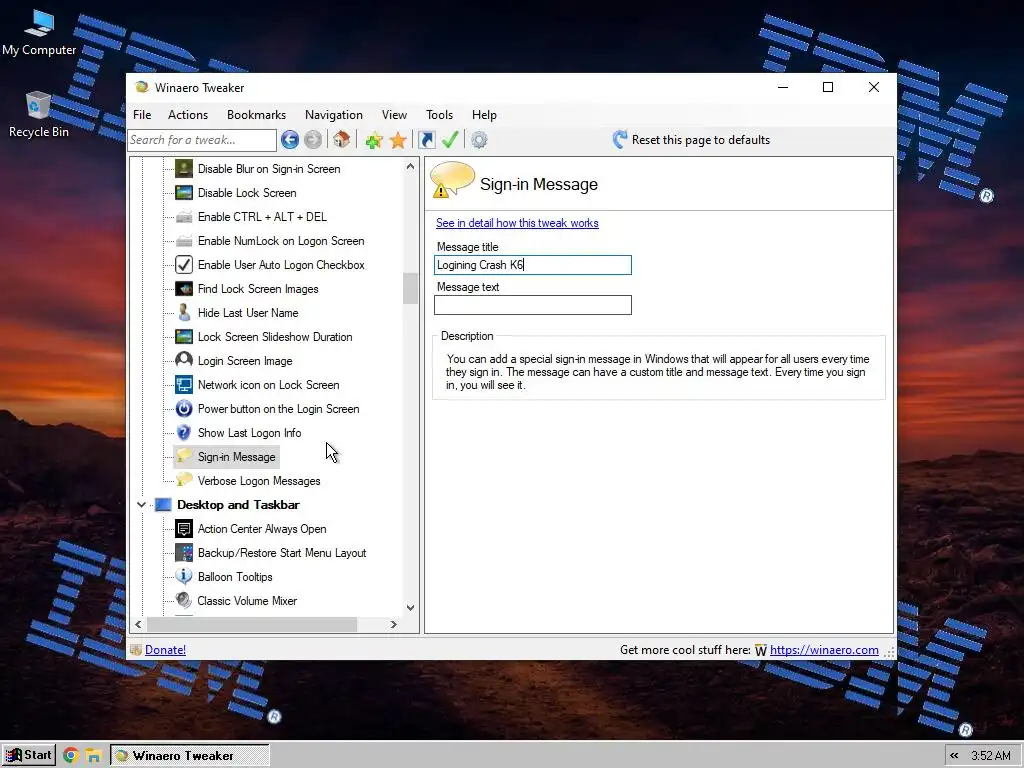Click the Hide Last User Name icon

tap(184, 313)
